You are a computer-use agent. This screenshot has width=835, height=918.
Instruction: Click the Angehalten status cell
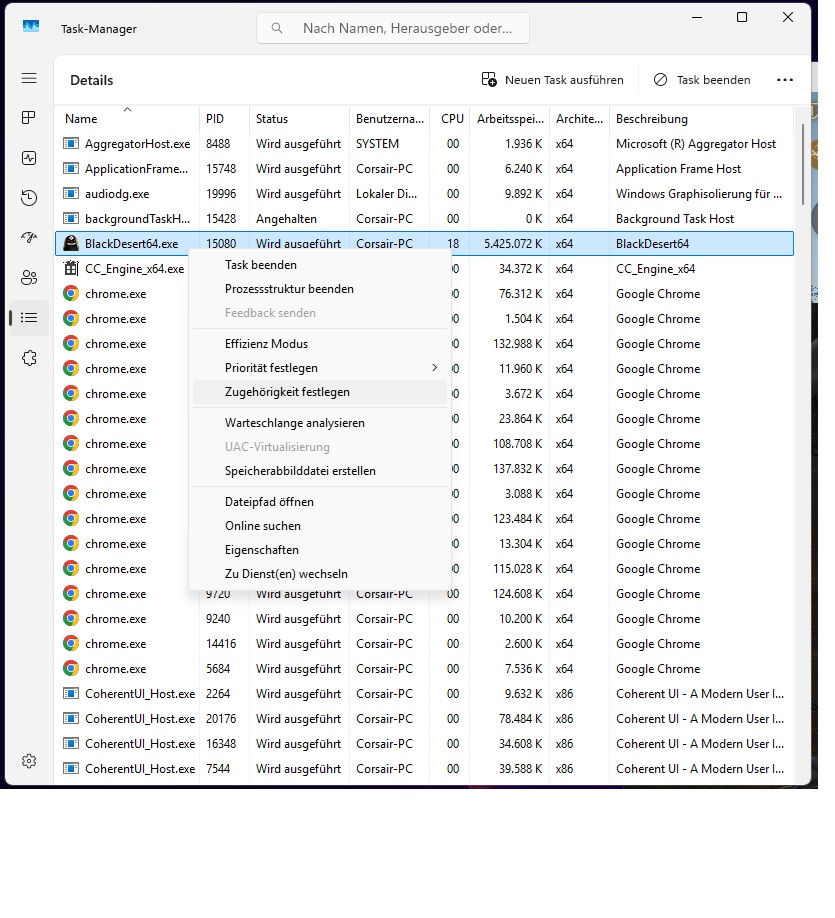point(286,219)
